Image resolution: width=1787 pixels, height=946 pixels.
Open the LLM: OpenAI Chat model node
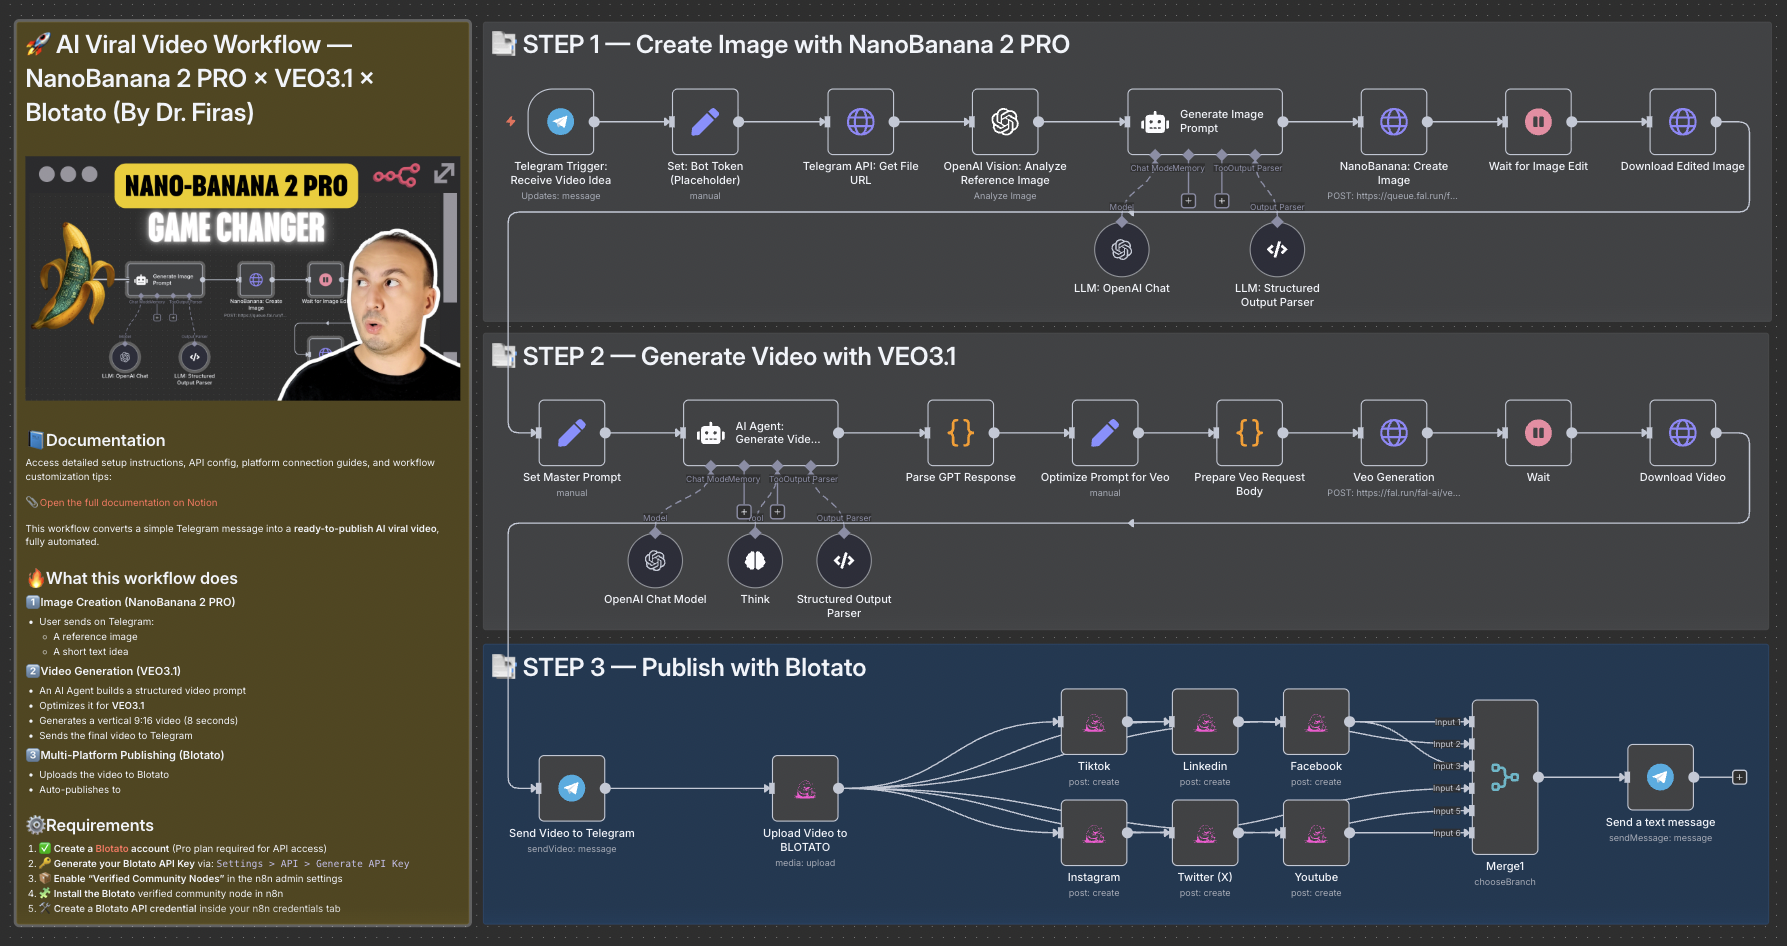[x=1123, y=249]
